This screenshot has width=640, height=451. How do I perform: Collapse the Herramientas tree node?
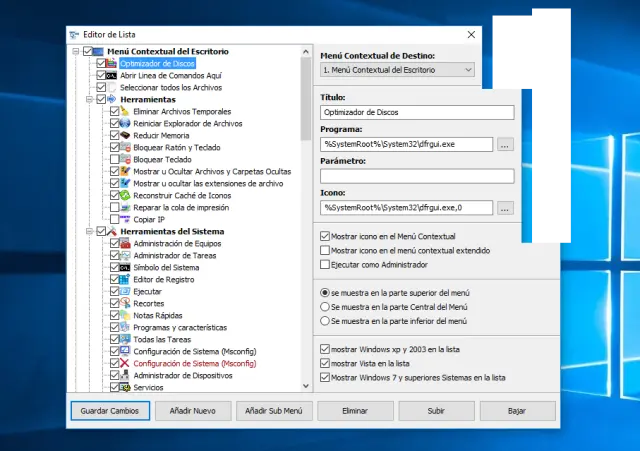89,99
